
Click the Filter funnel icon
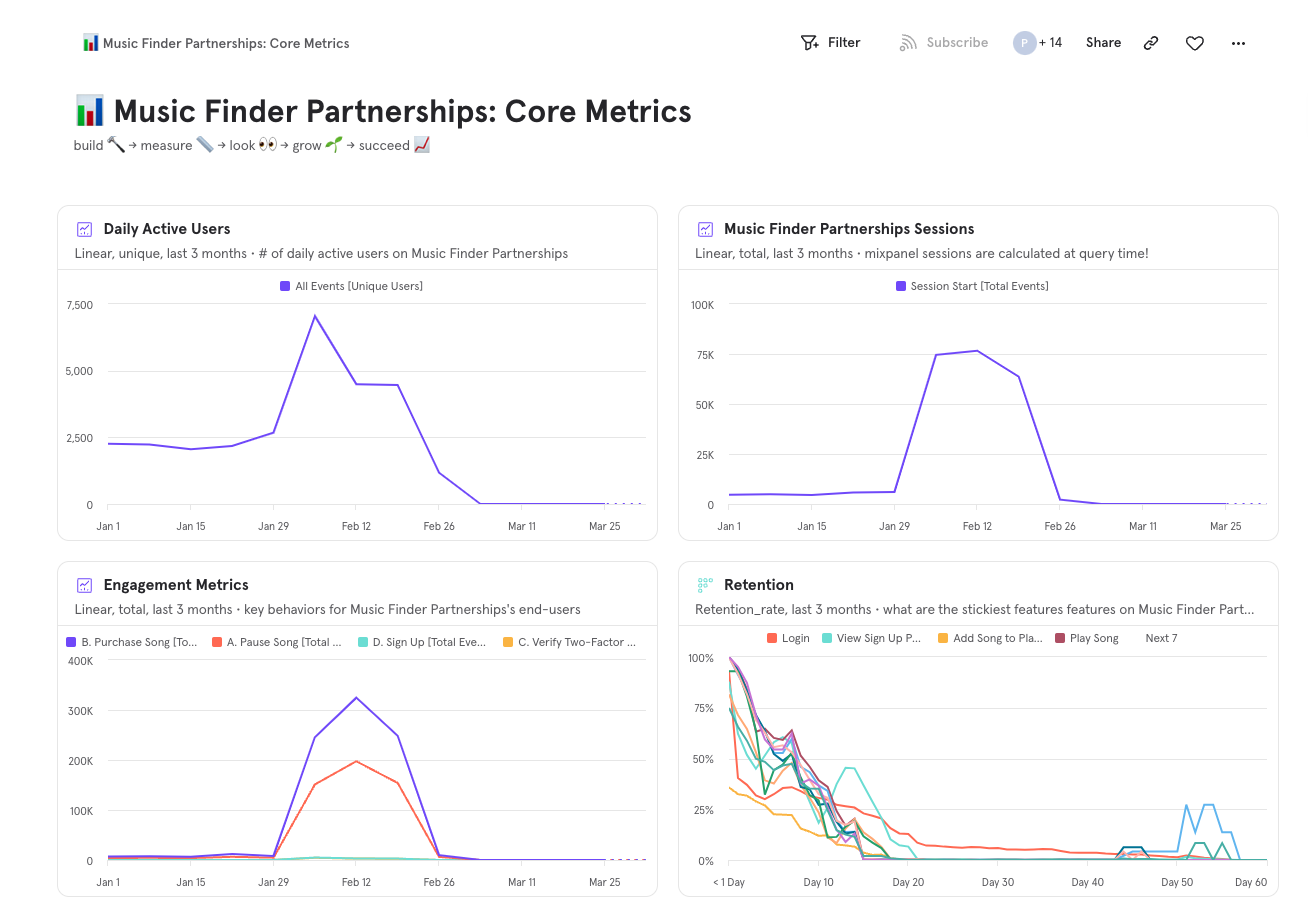coord(810,43)
